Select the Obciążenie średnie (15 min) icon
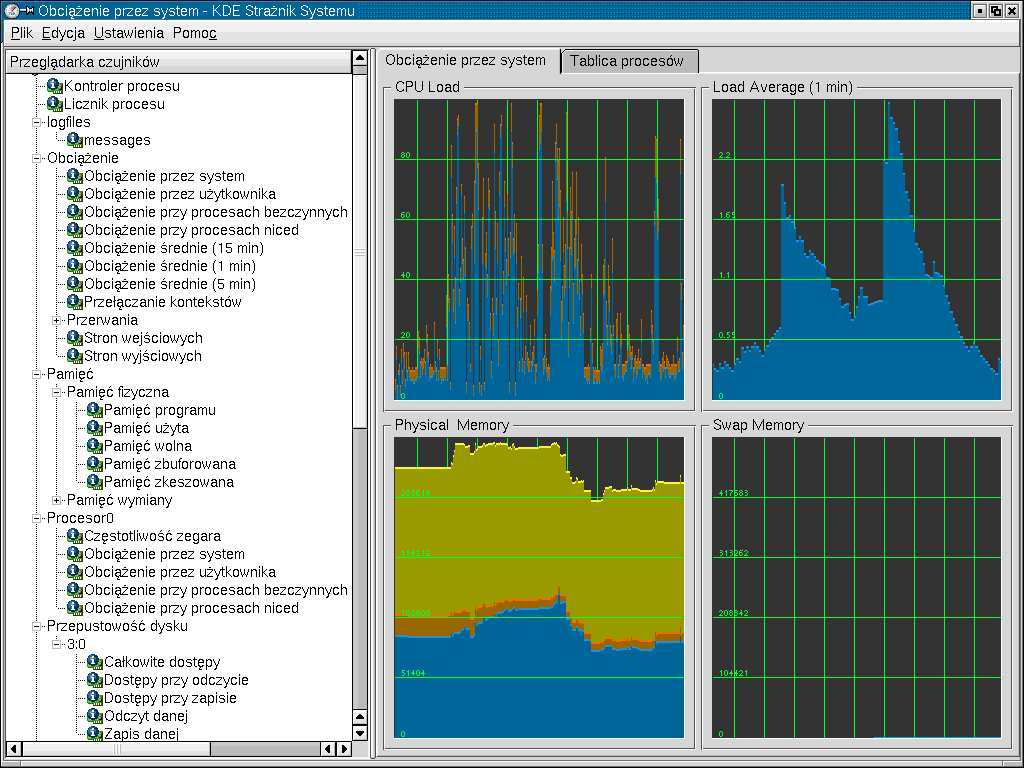The image size is (1024, 768). pyautogui.click(x=74, y=248)
